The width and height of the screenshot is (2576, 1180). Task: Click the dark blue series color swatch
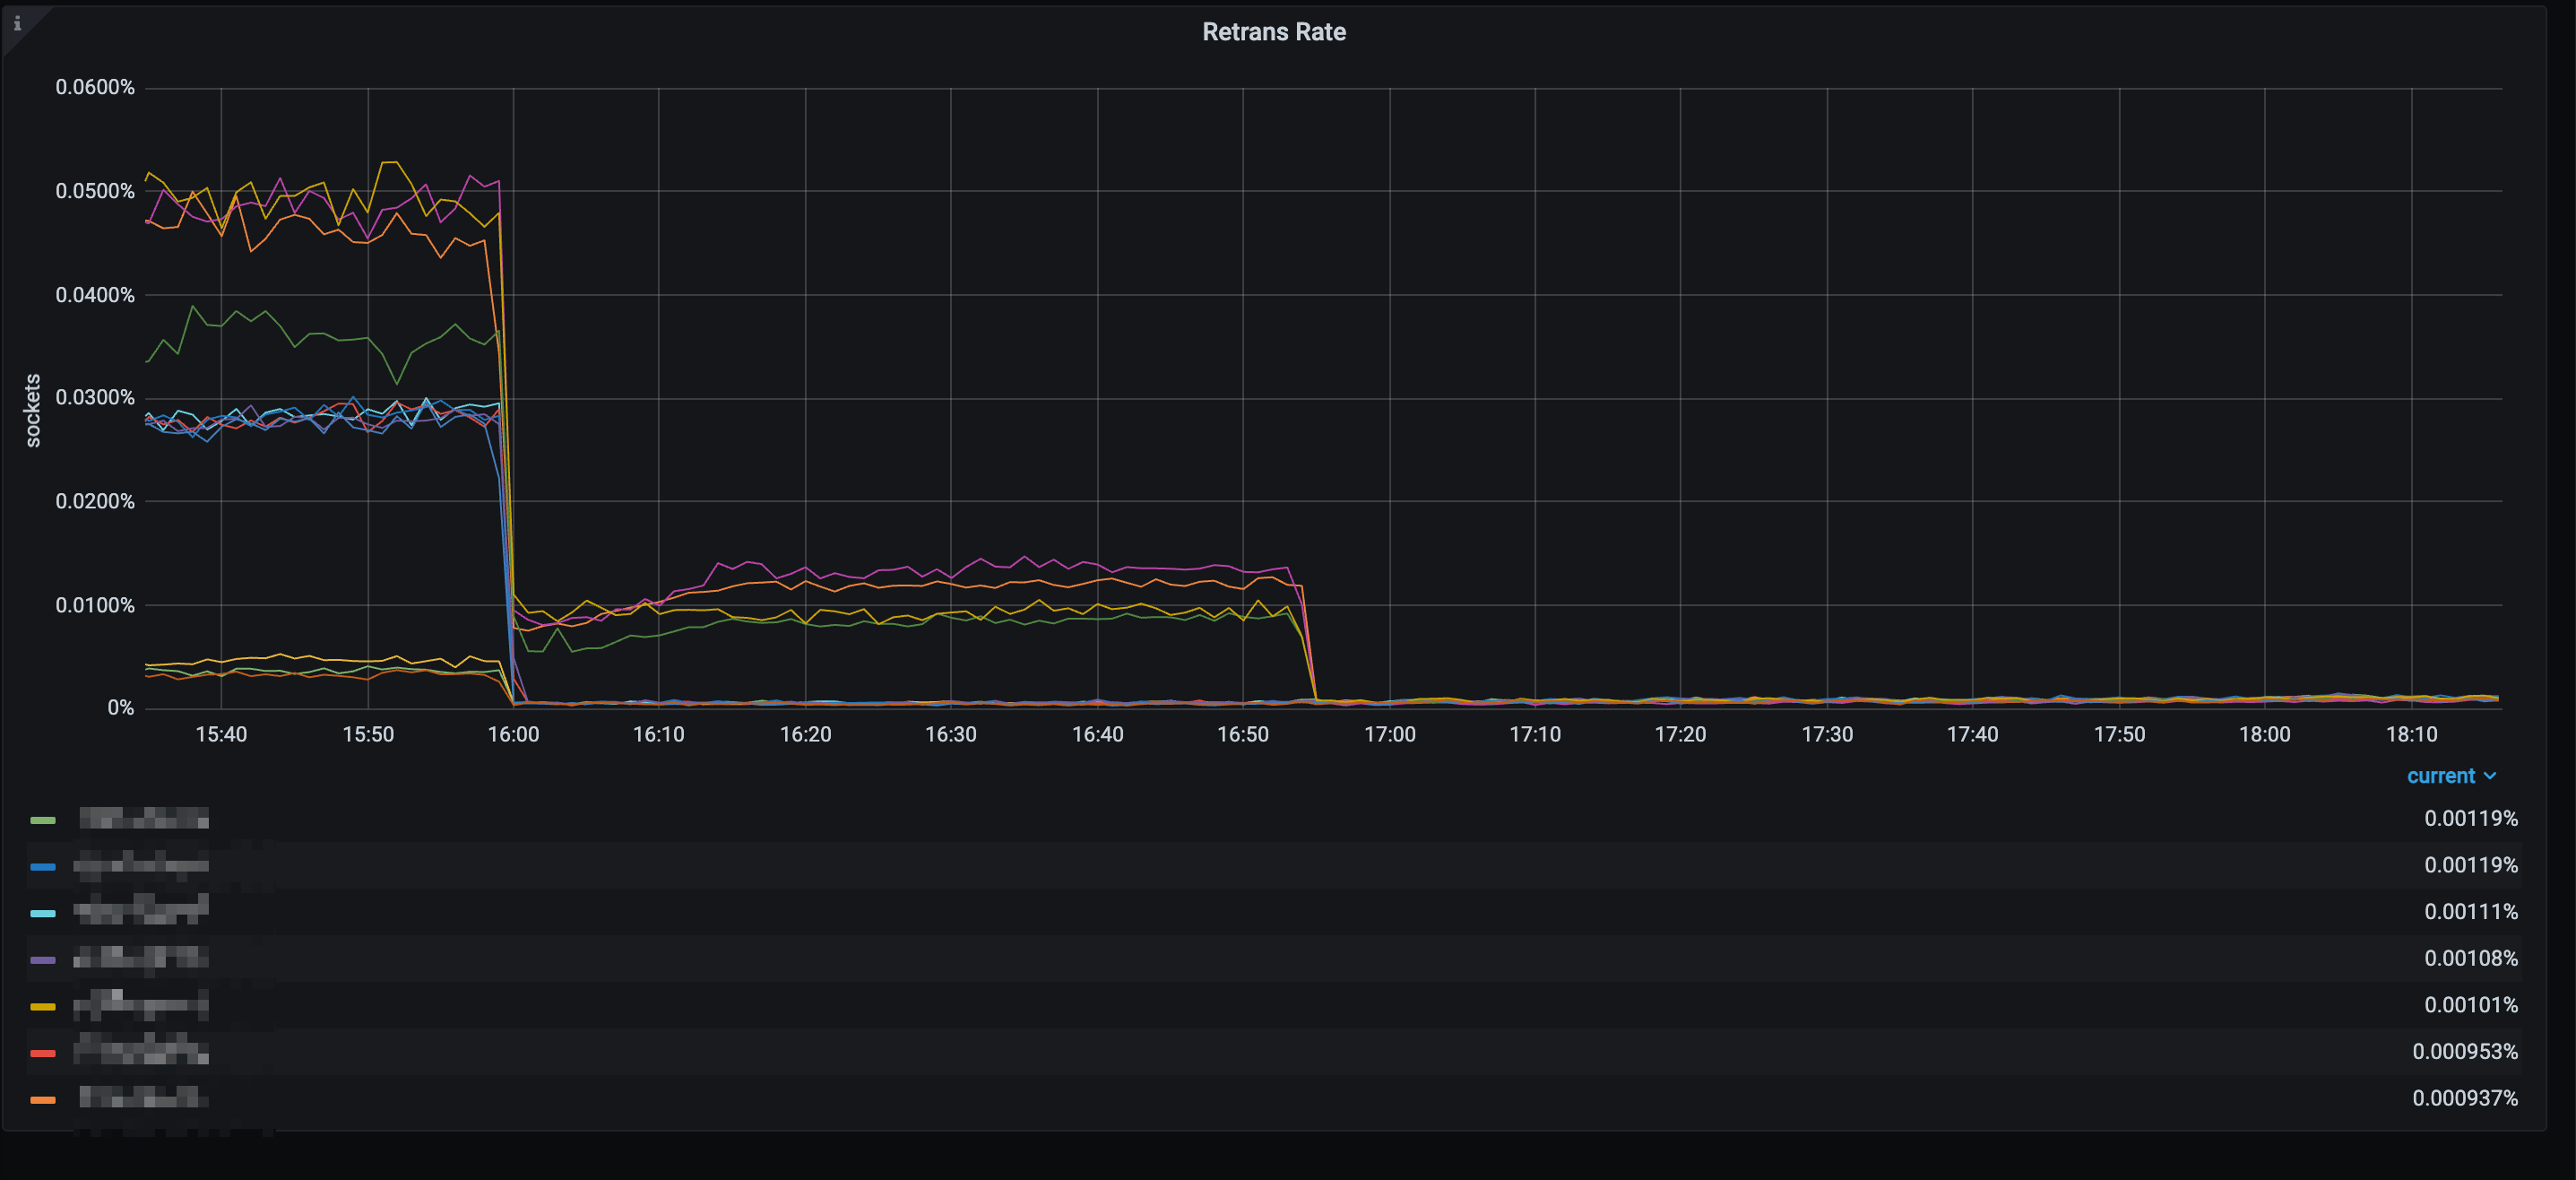click(x=43, y=867)
